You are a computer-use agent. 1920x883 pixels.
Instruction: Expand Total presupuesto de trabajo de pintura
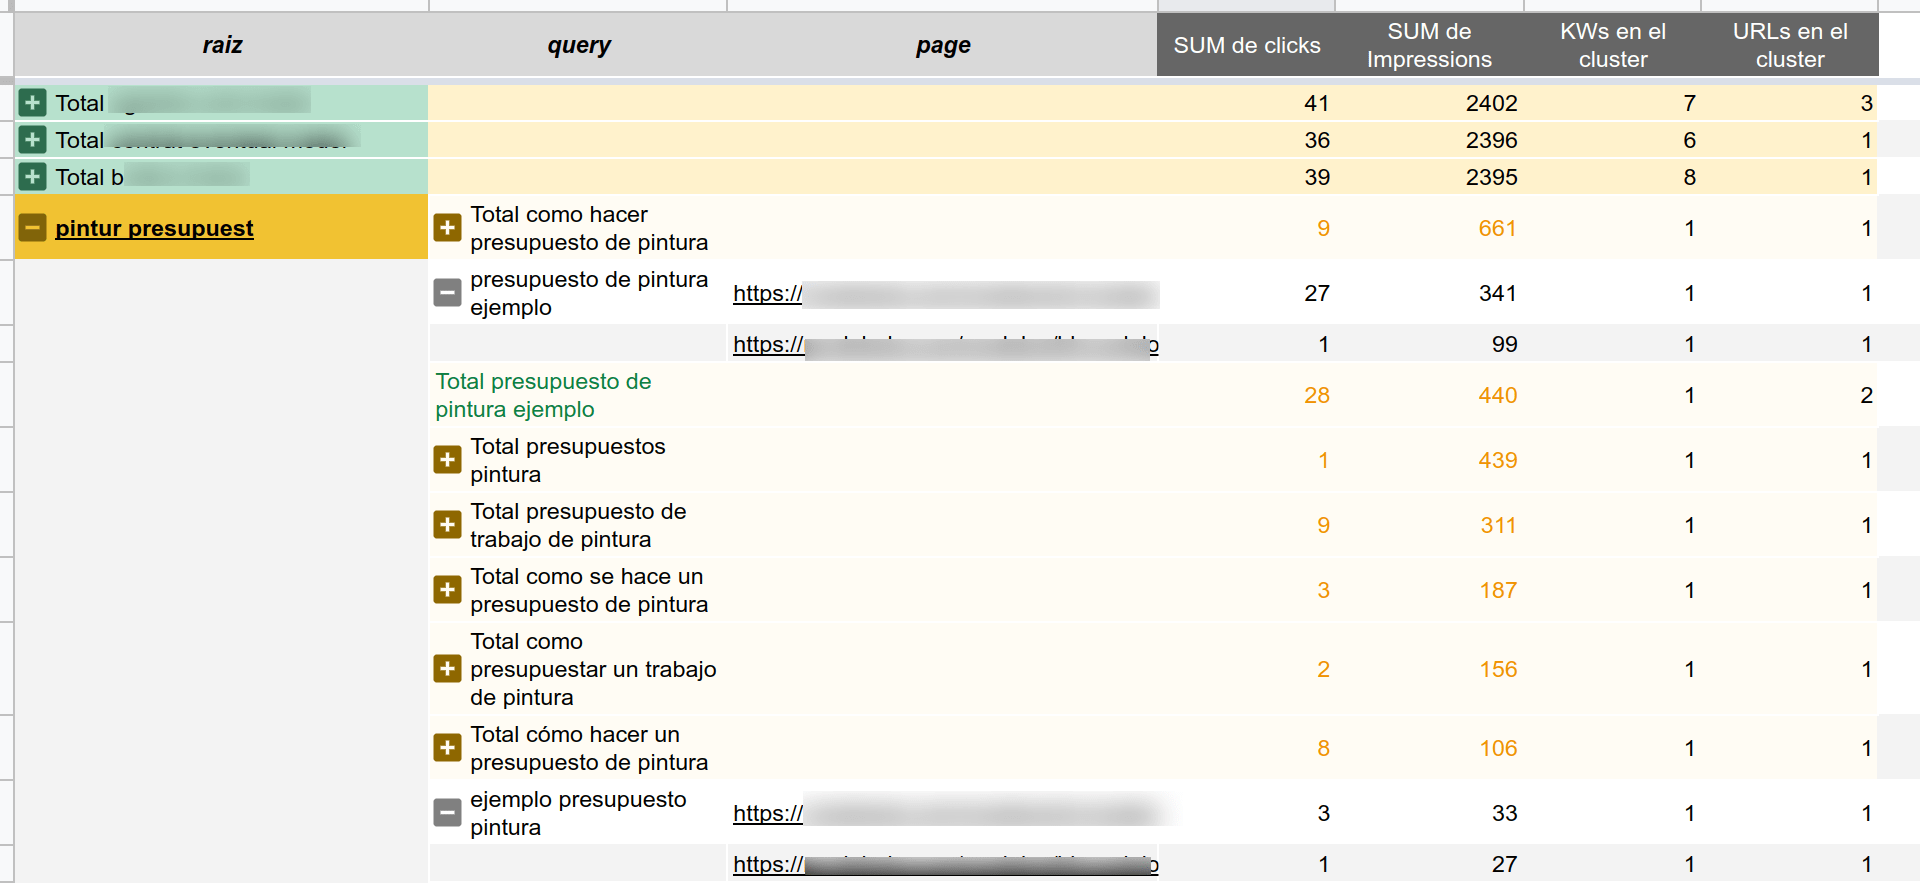447,525
